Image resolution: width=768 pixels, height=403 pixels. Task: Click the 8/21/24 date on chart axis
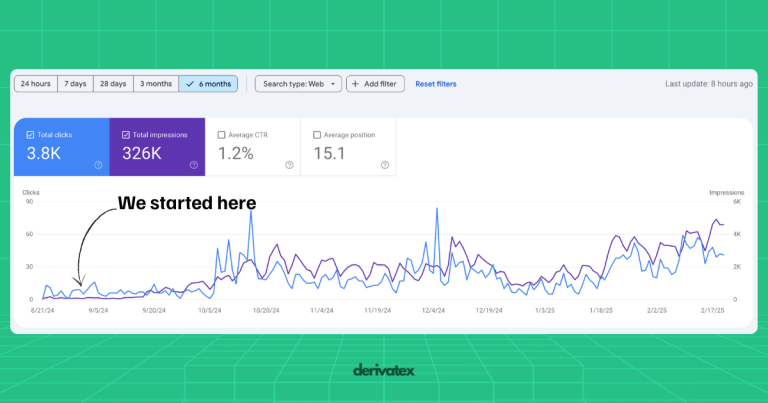[x=43, y=310]
